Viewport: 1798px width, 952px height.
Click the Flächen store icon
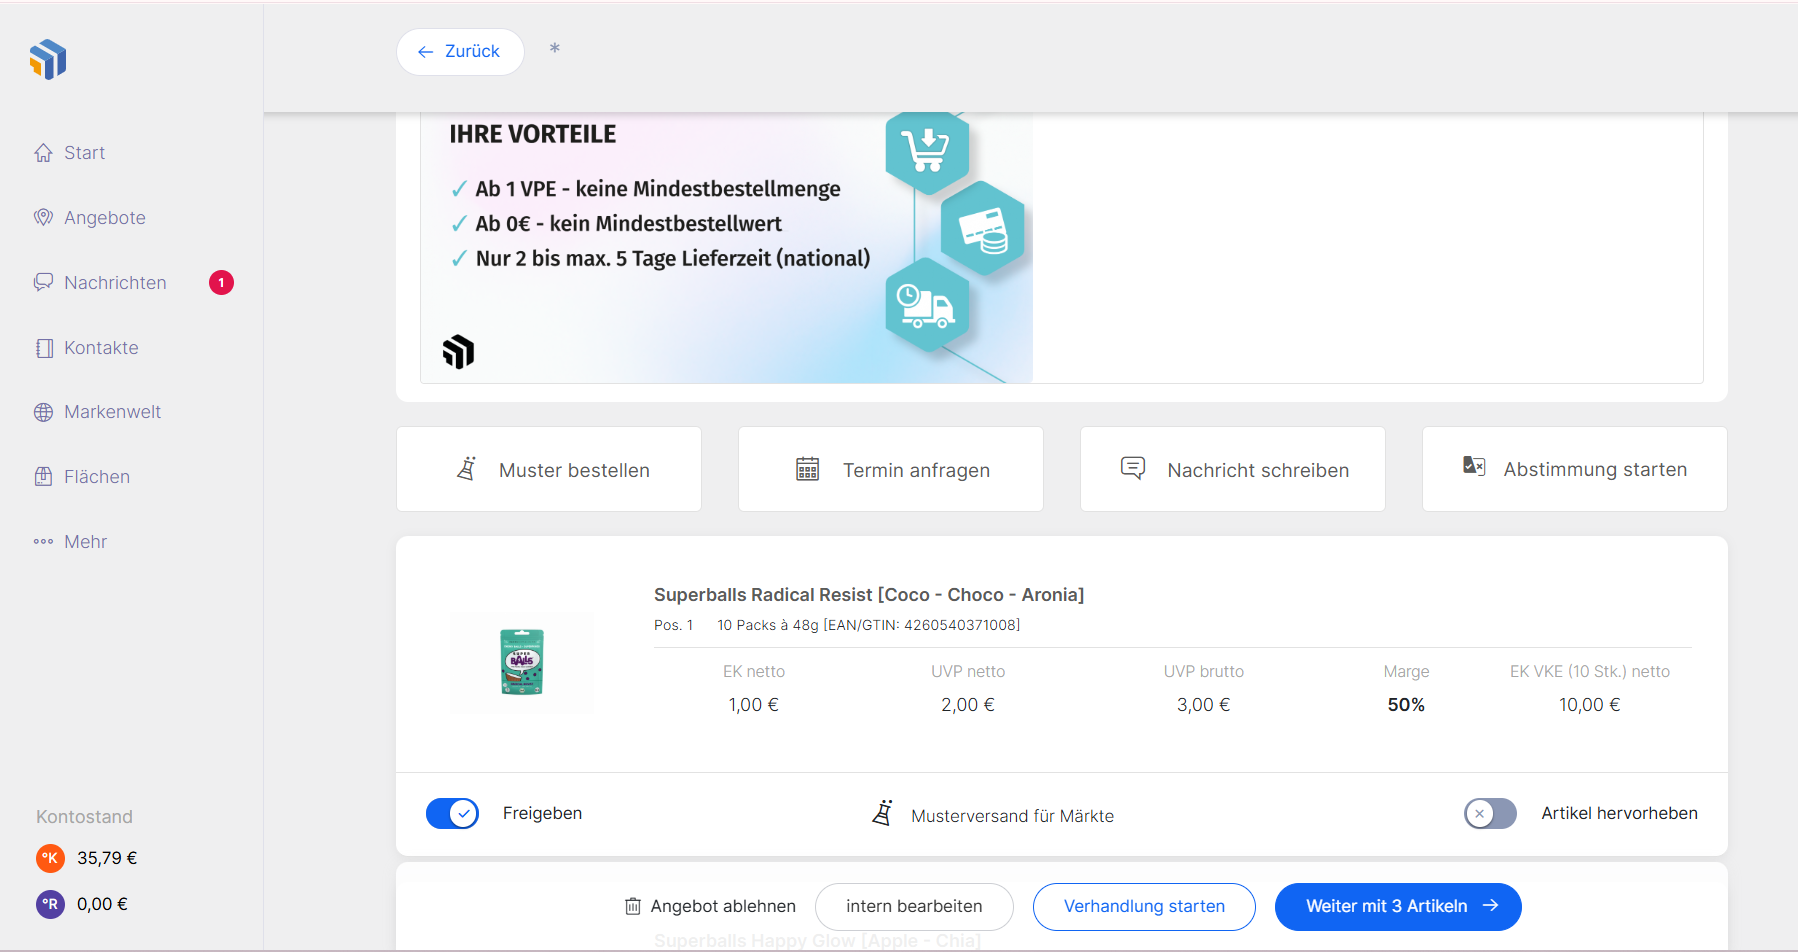[x=43, y=477]
